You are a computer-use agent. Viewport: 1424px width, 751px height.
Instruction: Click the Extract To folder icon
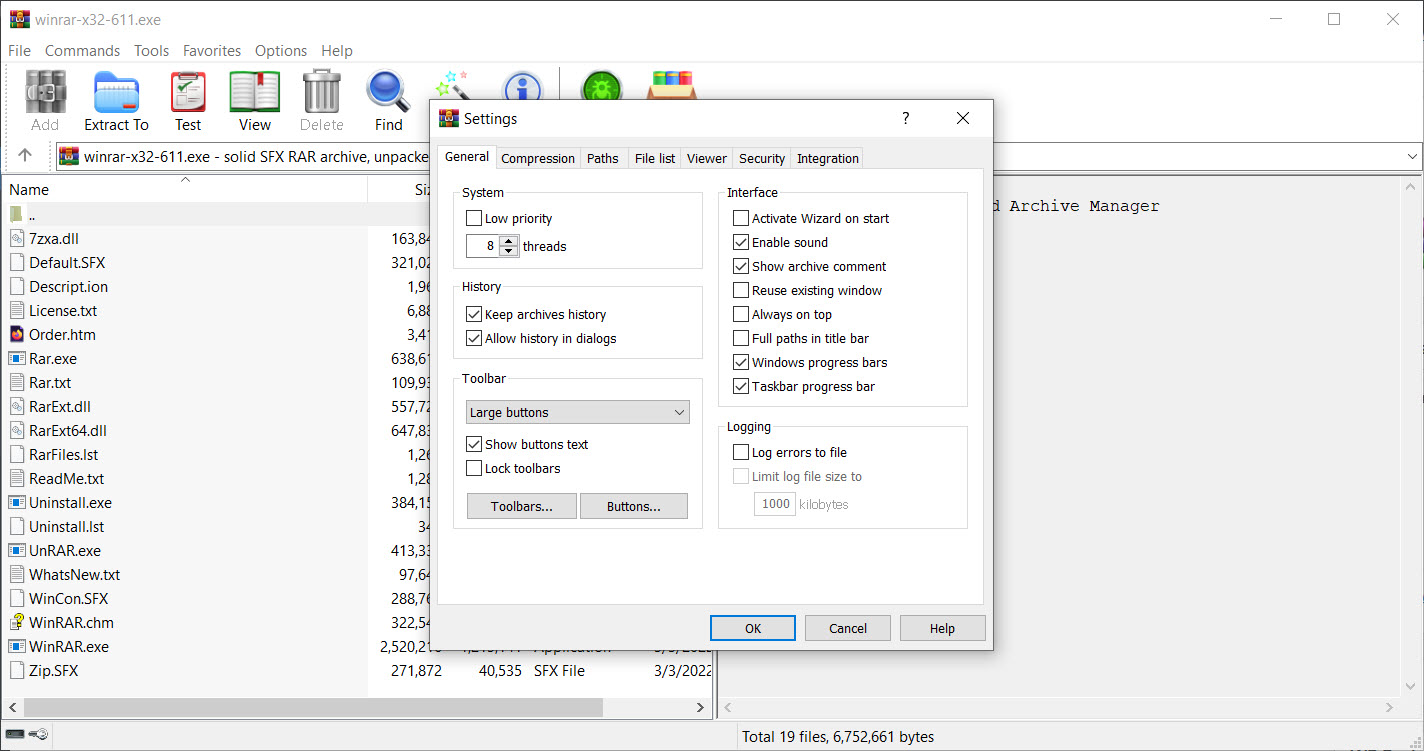click(116, 92)
